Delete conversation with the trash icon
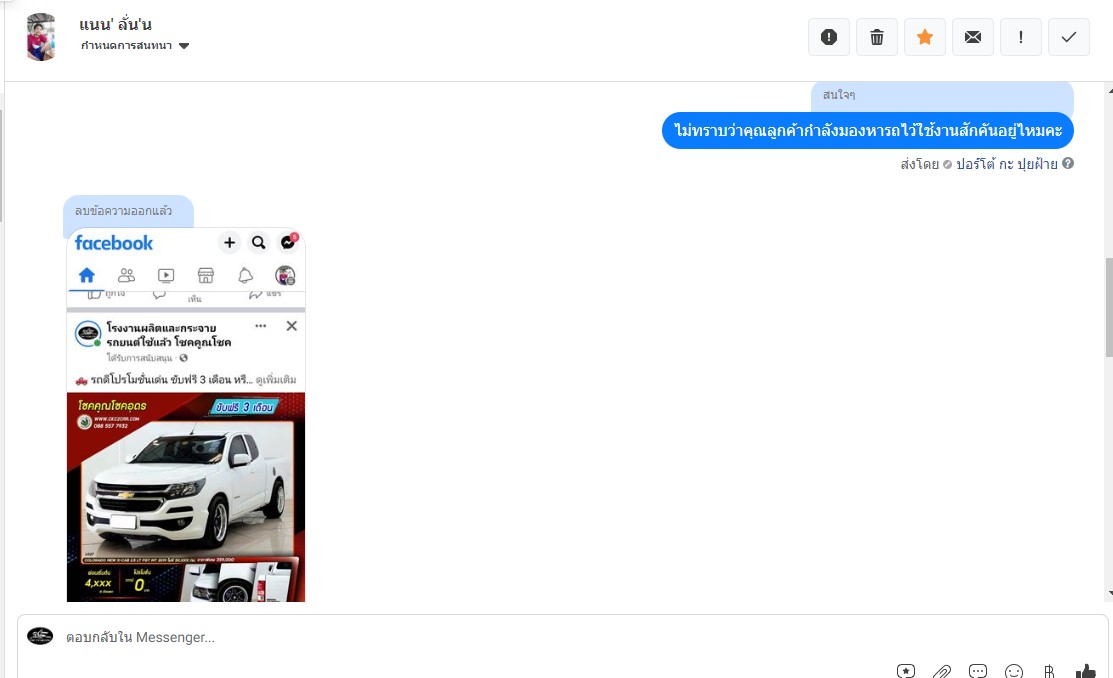The width and height of the screenshot is (1113, 678). tap(877, 37)
